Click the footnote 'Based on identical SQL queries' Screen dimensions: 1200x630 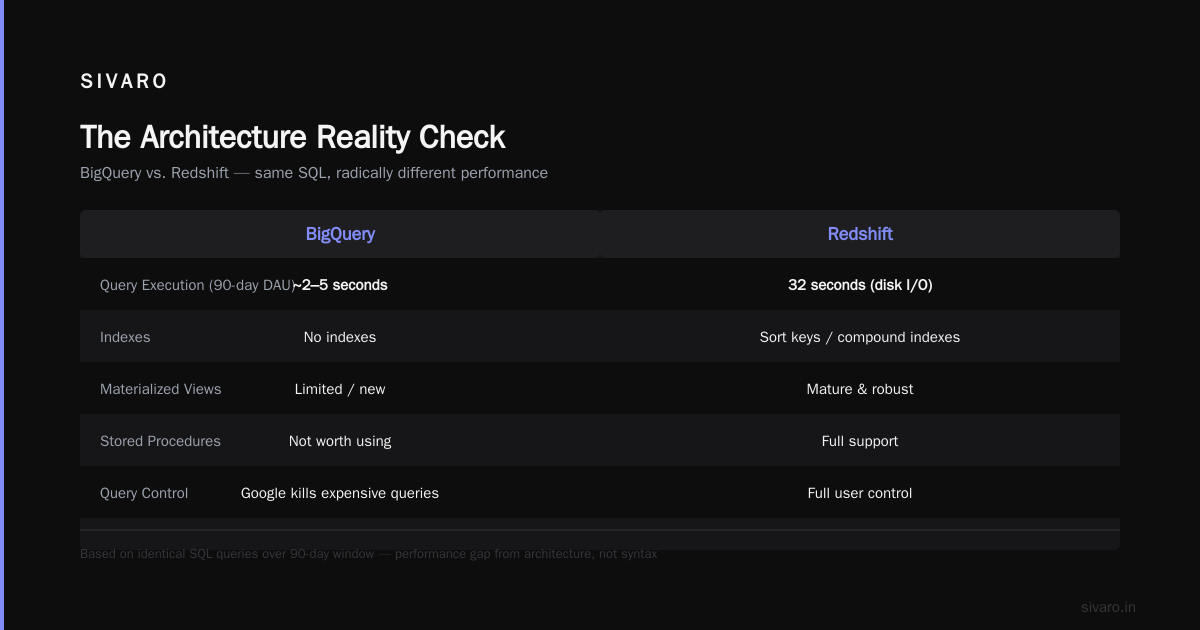coord(369,553)
